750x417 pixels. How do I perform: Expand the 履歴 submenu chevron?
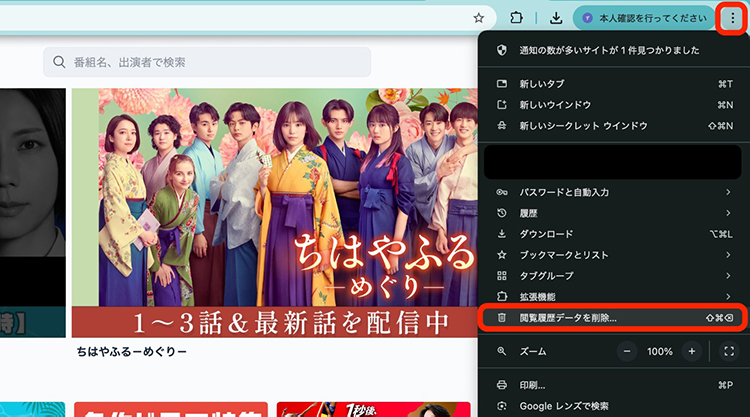pyautogui.click(x=728, y=213)
